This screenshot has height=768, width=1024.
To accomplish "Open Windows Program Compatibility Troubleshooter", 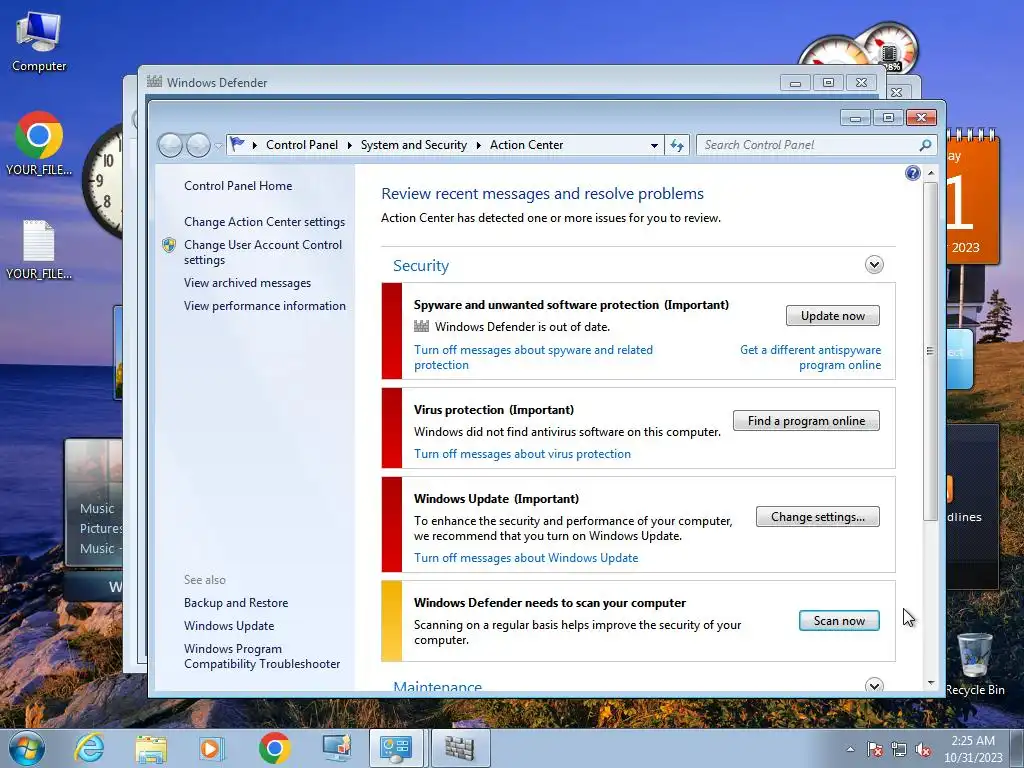I will (262, 656).
